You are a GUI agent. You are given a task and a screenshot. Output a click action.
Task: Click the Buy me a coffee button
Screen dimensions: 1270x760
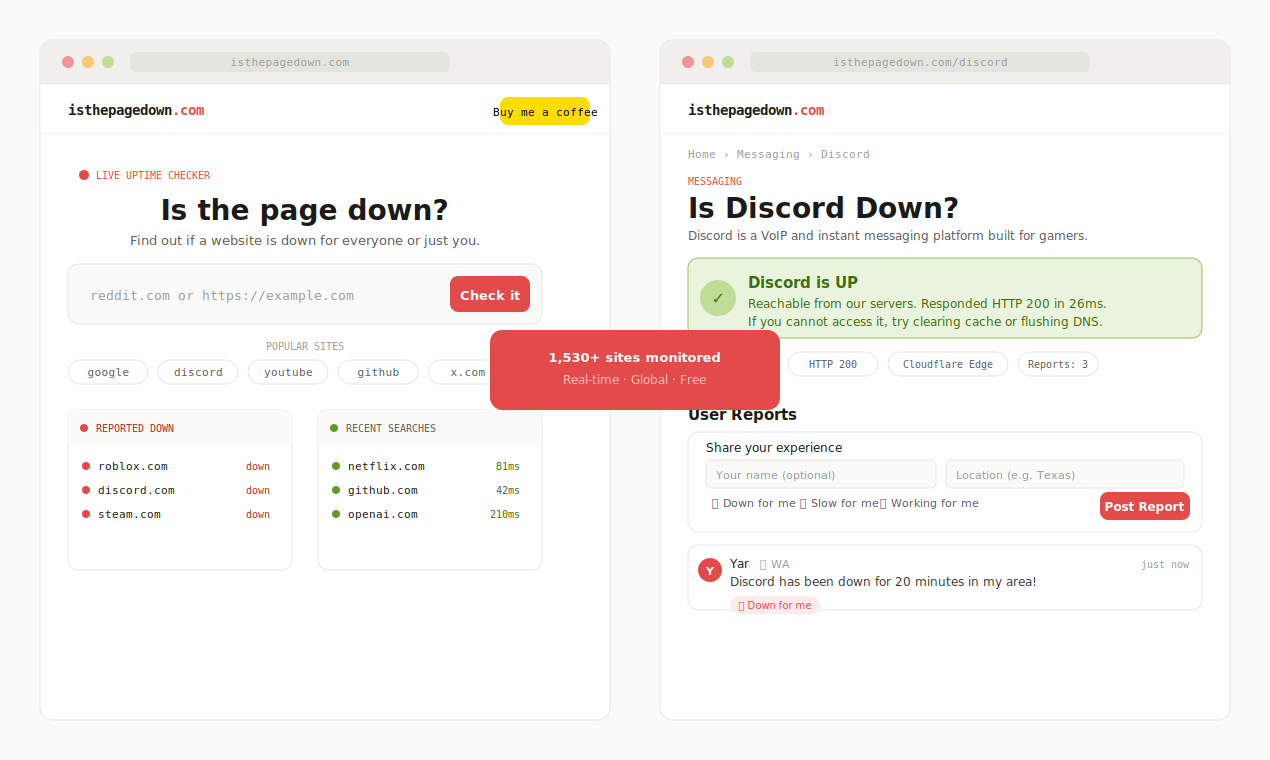click(545, 111)
